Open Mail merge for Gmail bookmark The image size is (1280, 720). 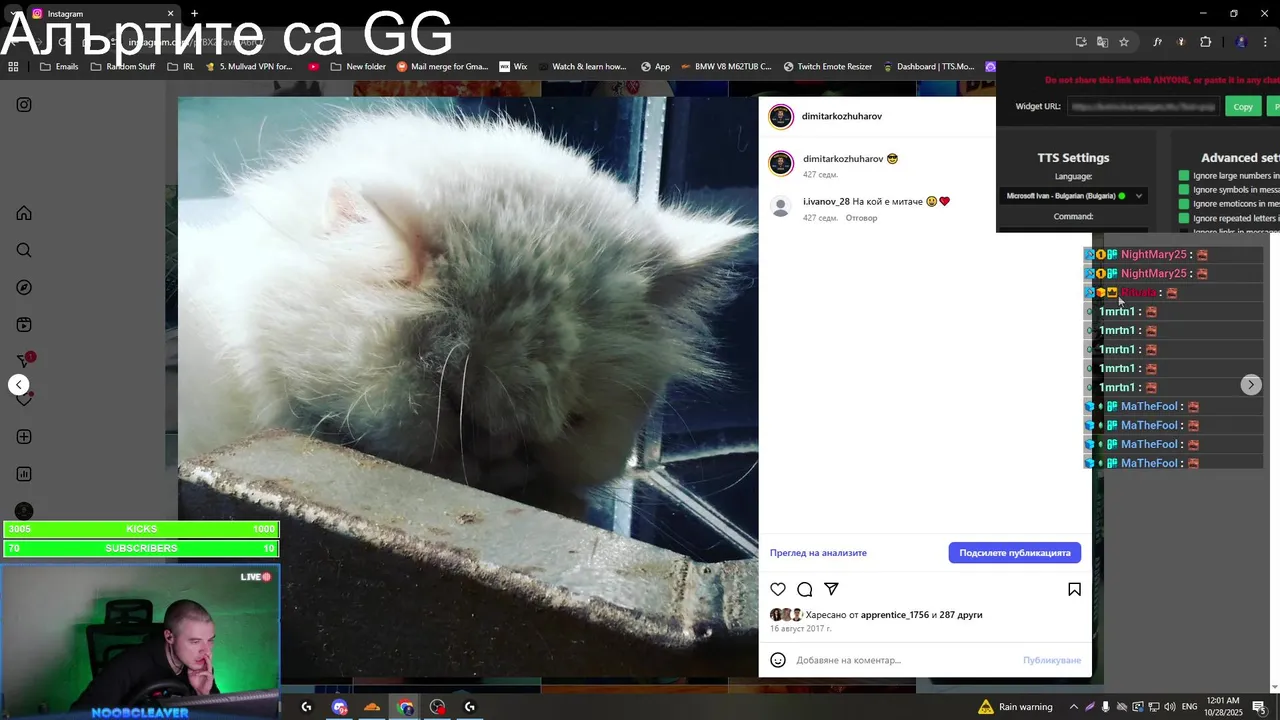(443, 67)
